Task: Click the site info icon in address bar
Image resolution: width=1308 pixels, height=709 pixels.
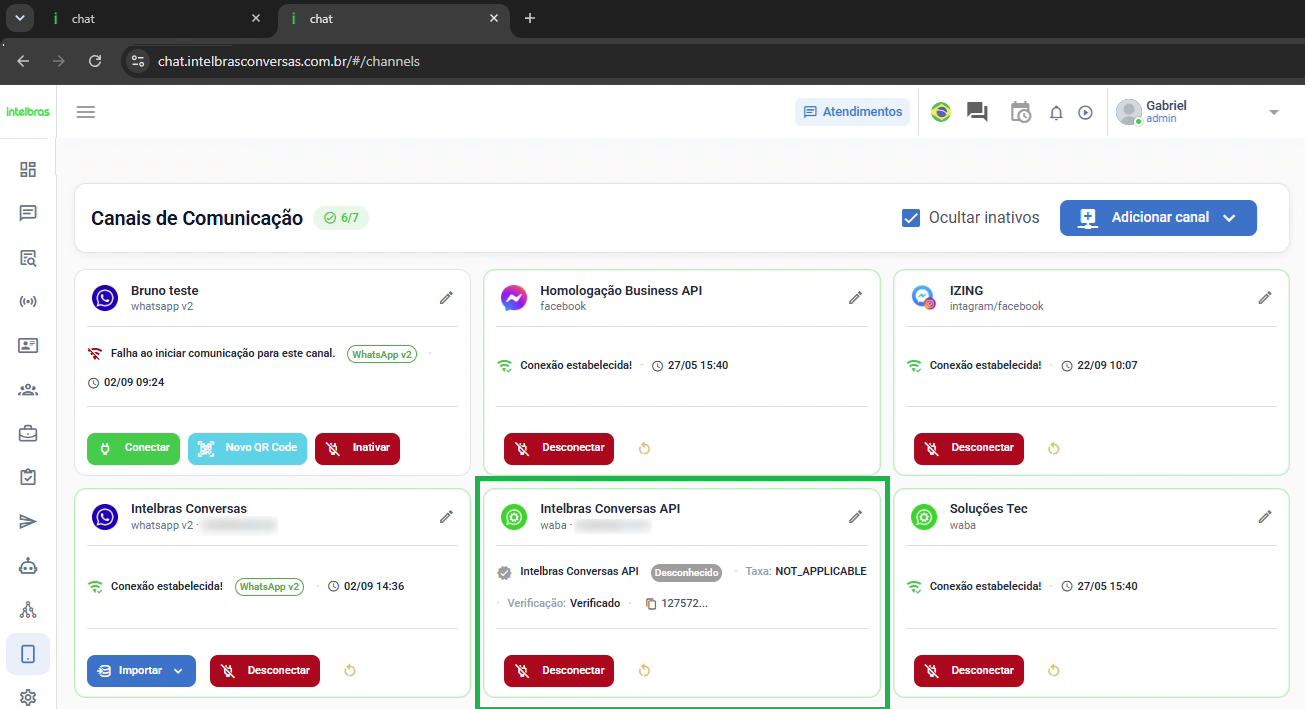Action: click(x=138, y=61)
